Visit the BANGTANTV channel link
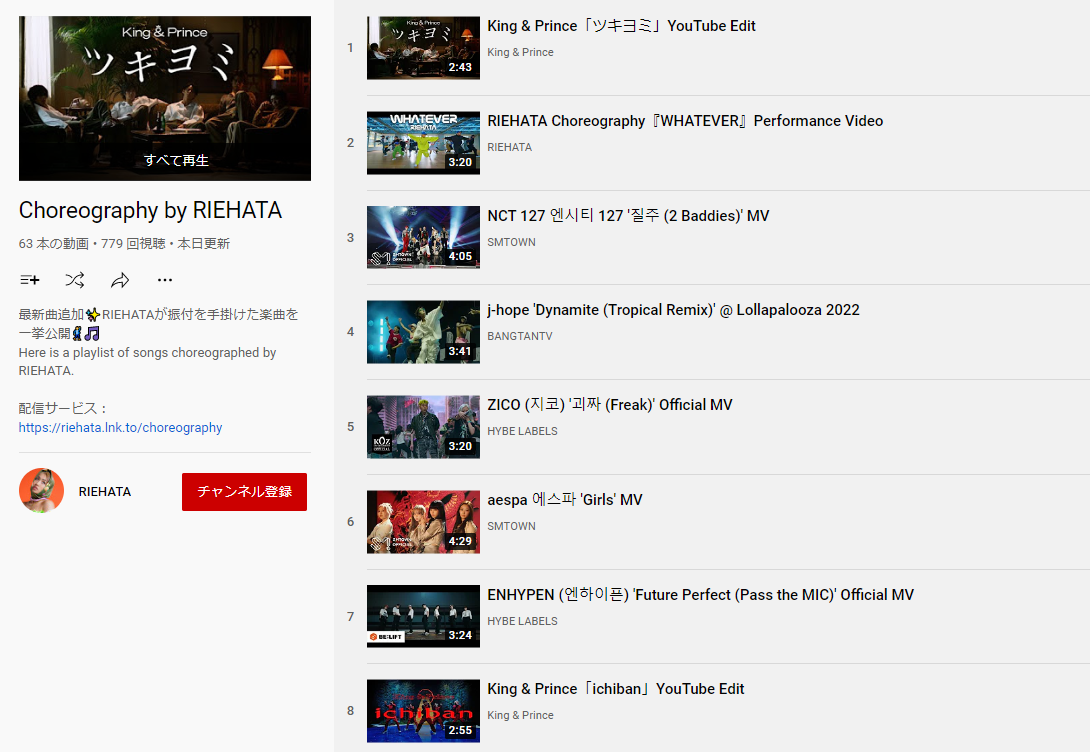The height and width of the screenshot is (752, 1090). coord(520,336)
